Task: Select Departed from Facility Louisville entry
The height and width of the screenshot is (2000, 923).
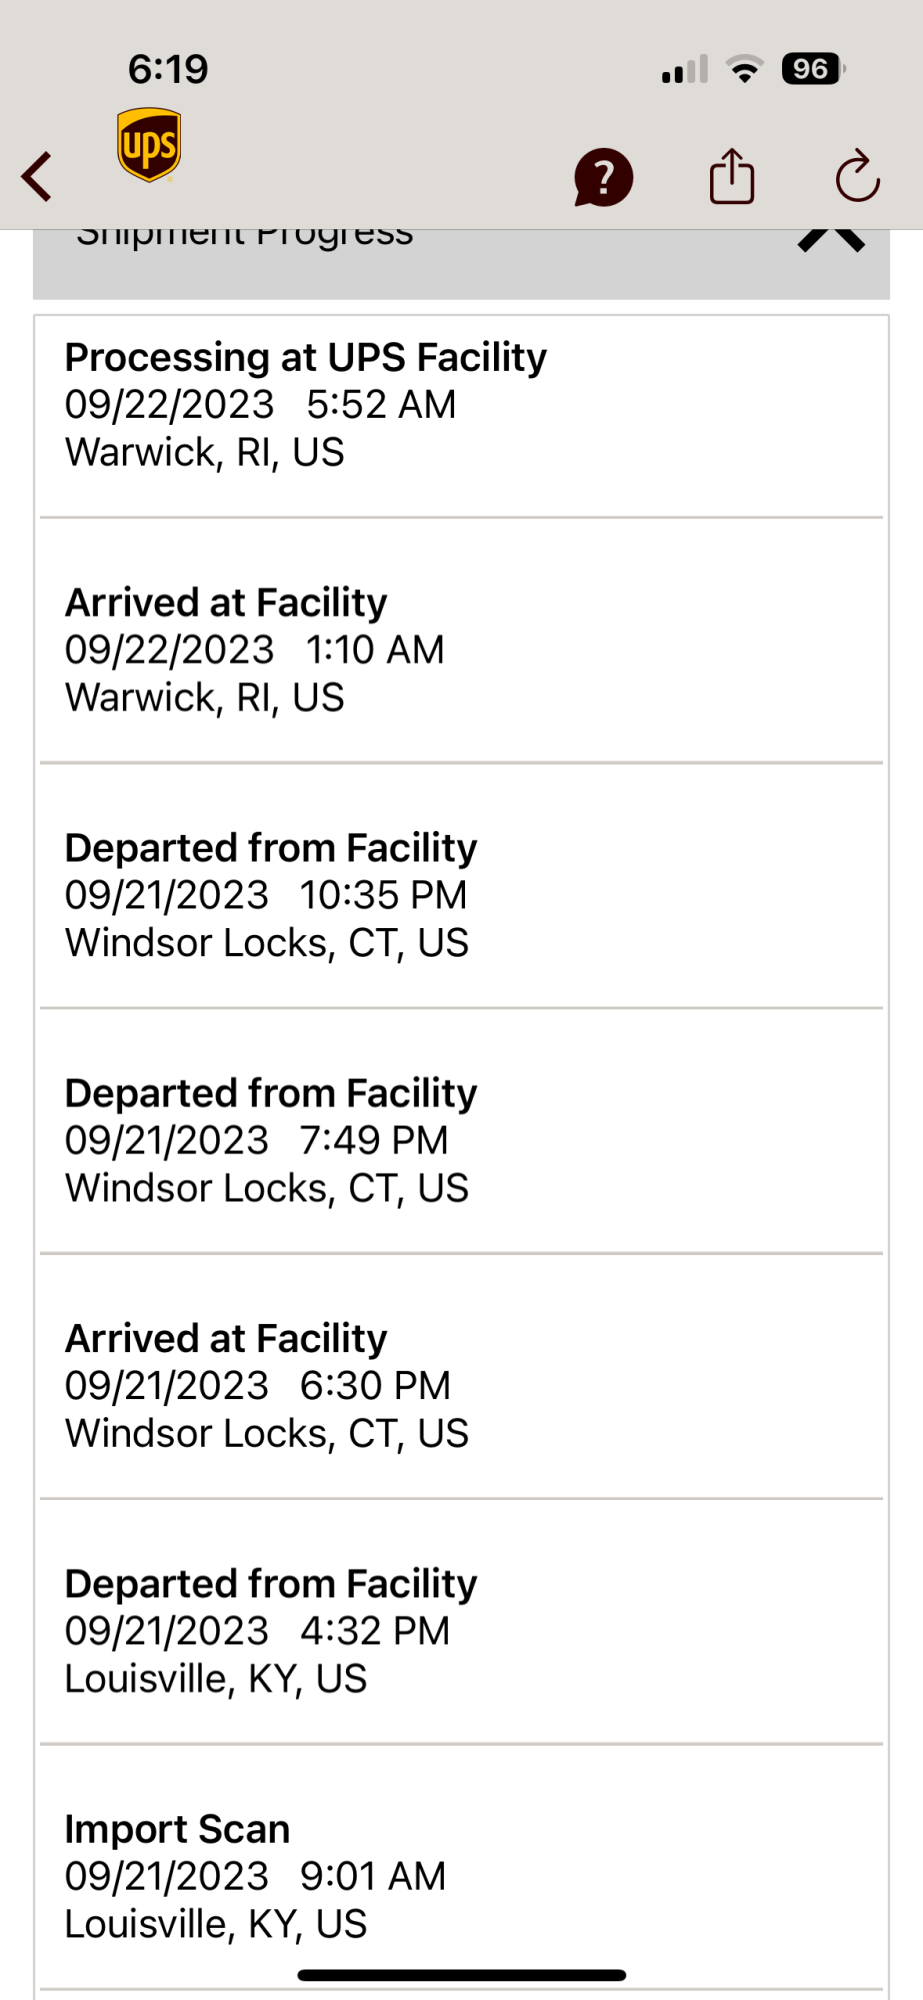Action: 461,1622
